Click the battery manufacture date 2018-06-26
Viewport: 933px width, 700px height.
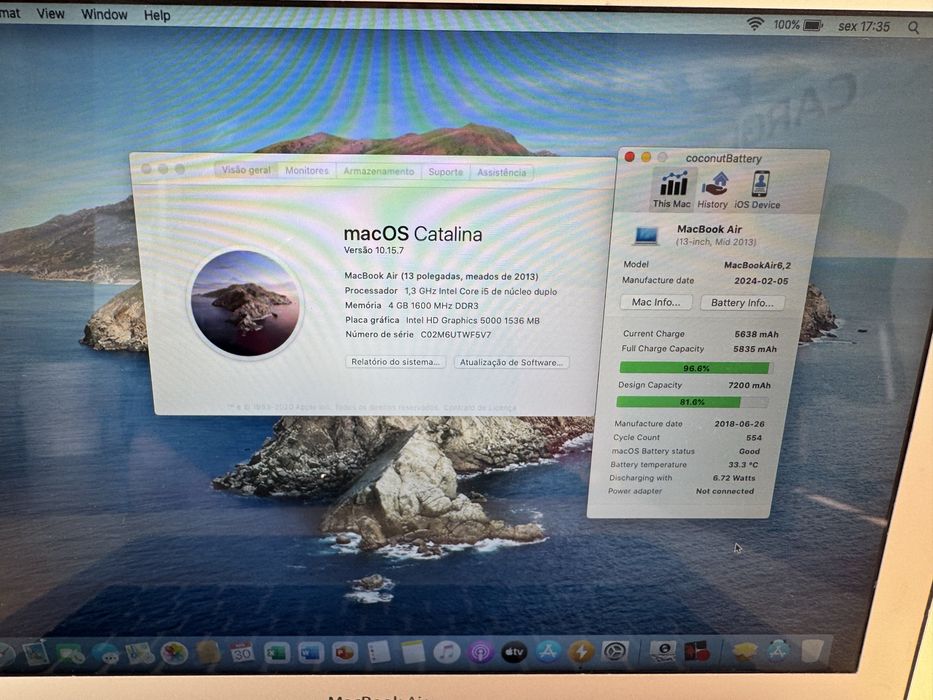tap(739, 424)
